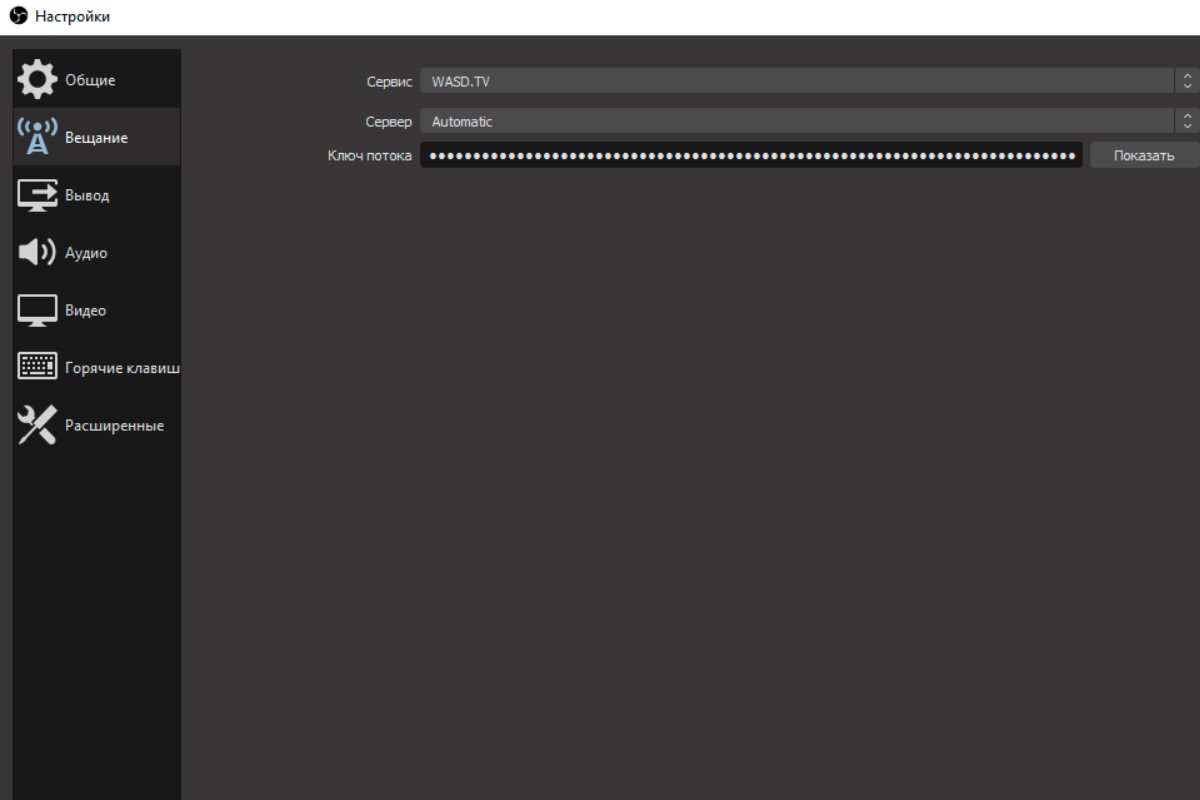Open the Аудио settings label
The height and width of the screenshot is (800, 1200).
click(x=86, y=253)
